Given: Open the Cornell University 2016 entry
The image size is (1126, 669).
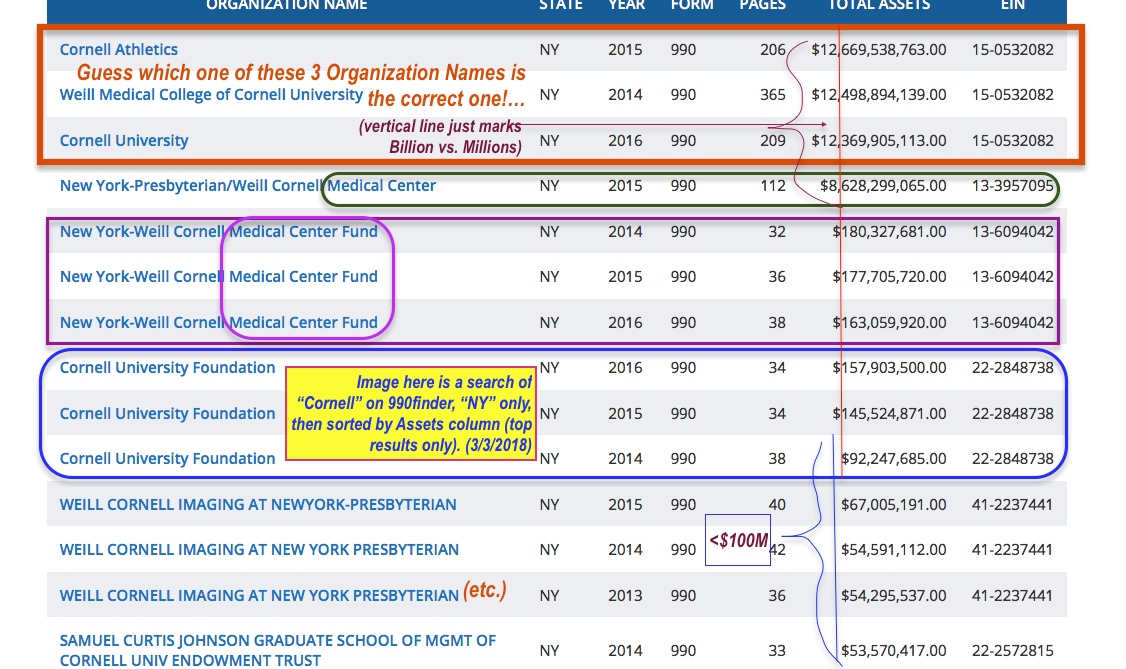Looking at the screenshot, I should click(x=124, y=141).
